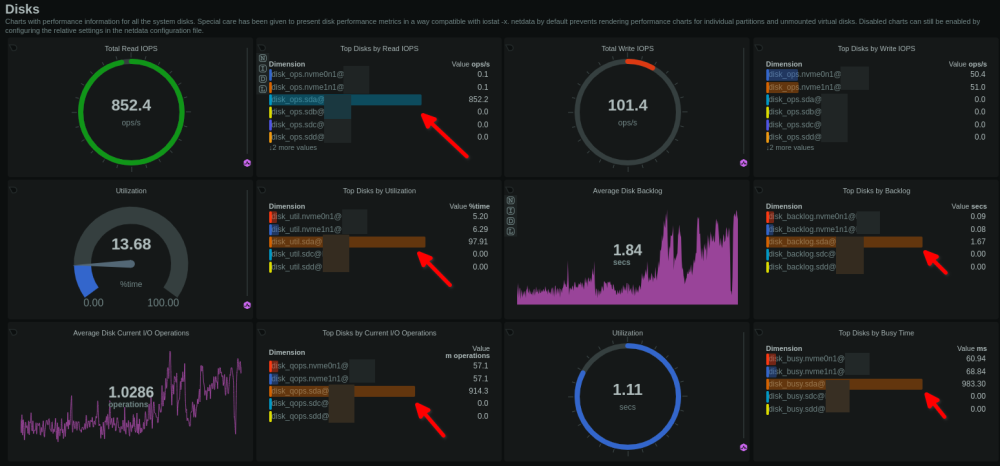Click the purple anomaly icon in Utilization %time gauge
This screenshot has height=466, width=1000.
247,305
